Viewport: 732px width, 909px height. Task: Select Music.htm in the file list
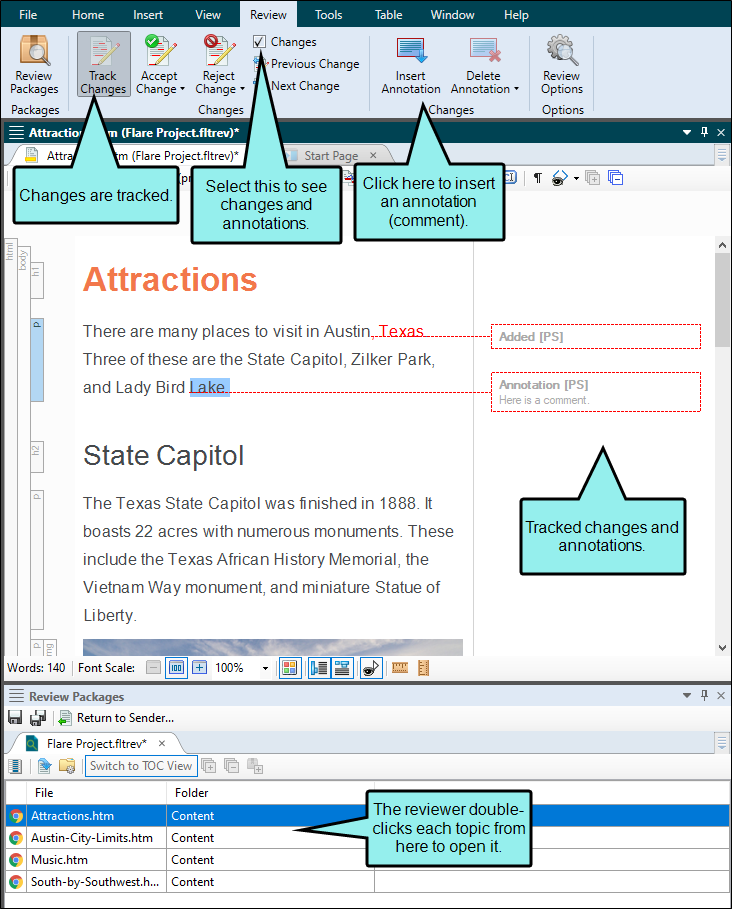coord(367,860)
